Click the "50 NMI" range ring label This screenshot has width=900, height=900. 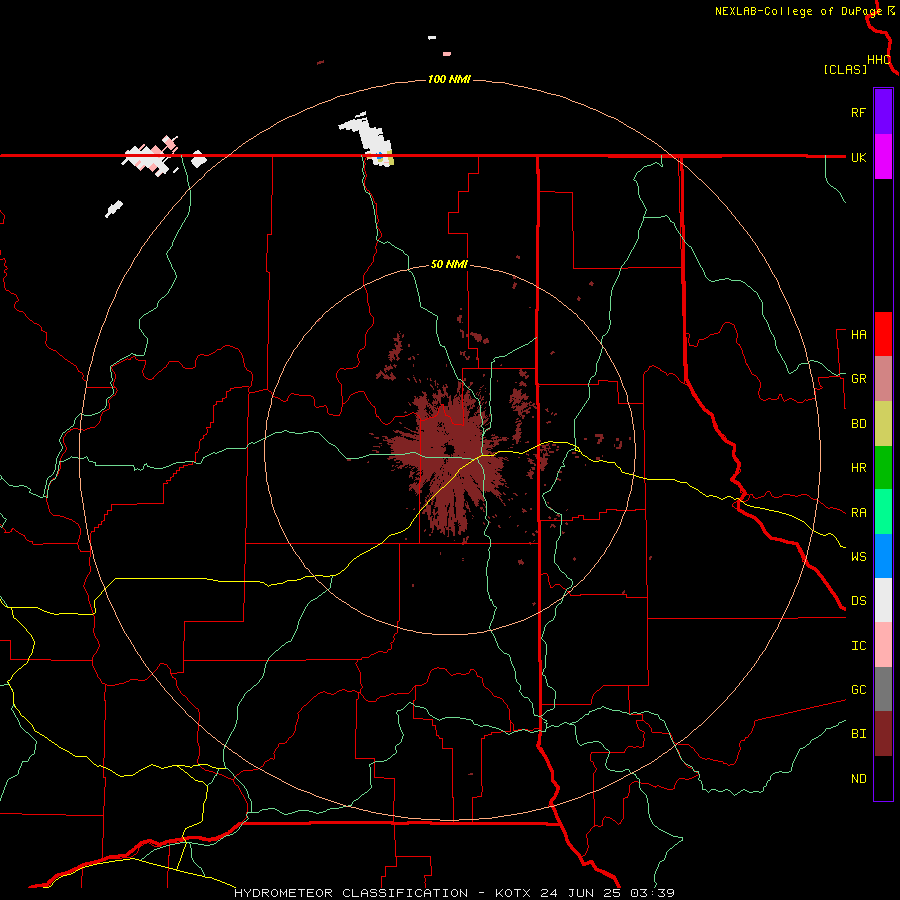pyautogui.click(x=449, y=265)
